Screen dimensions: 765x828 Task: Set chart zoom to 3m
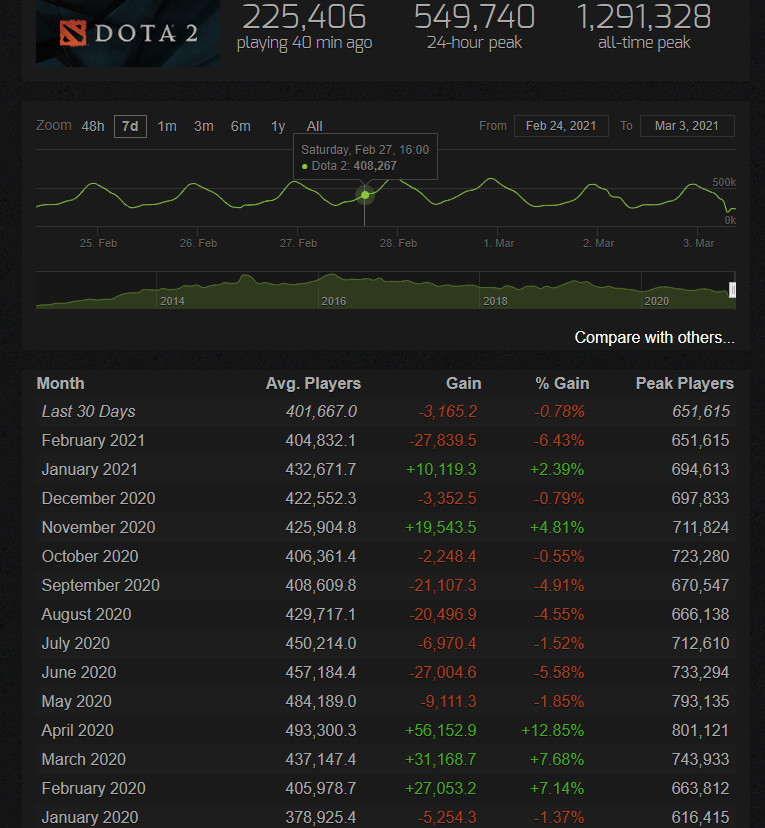[204, 127]
